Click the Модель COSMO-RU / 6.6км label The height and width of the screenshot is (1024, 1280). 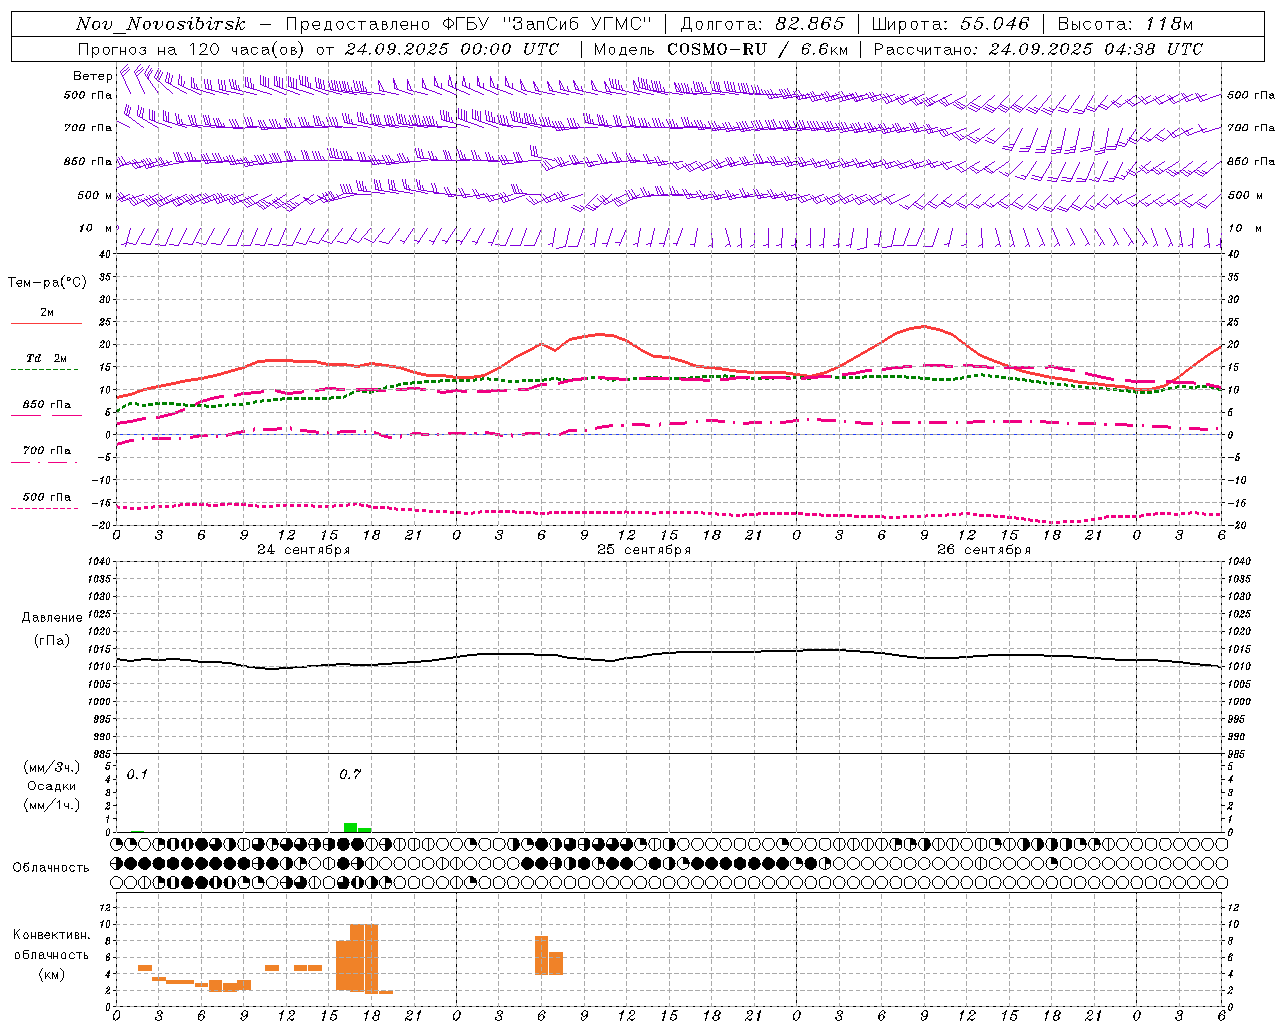click(721, 49)
